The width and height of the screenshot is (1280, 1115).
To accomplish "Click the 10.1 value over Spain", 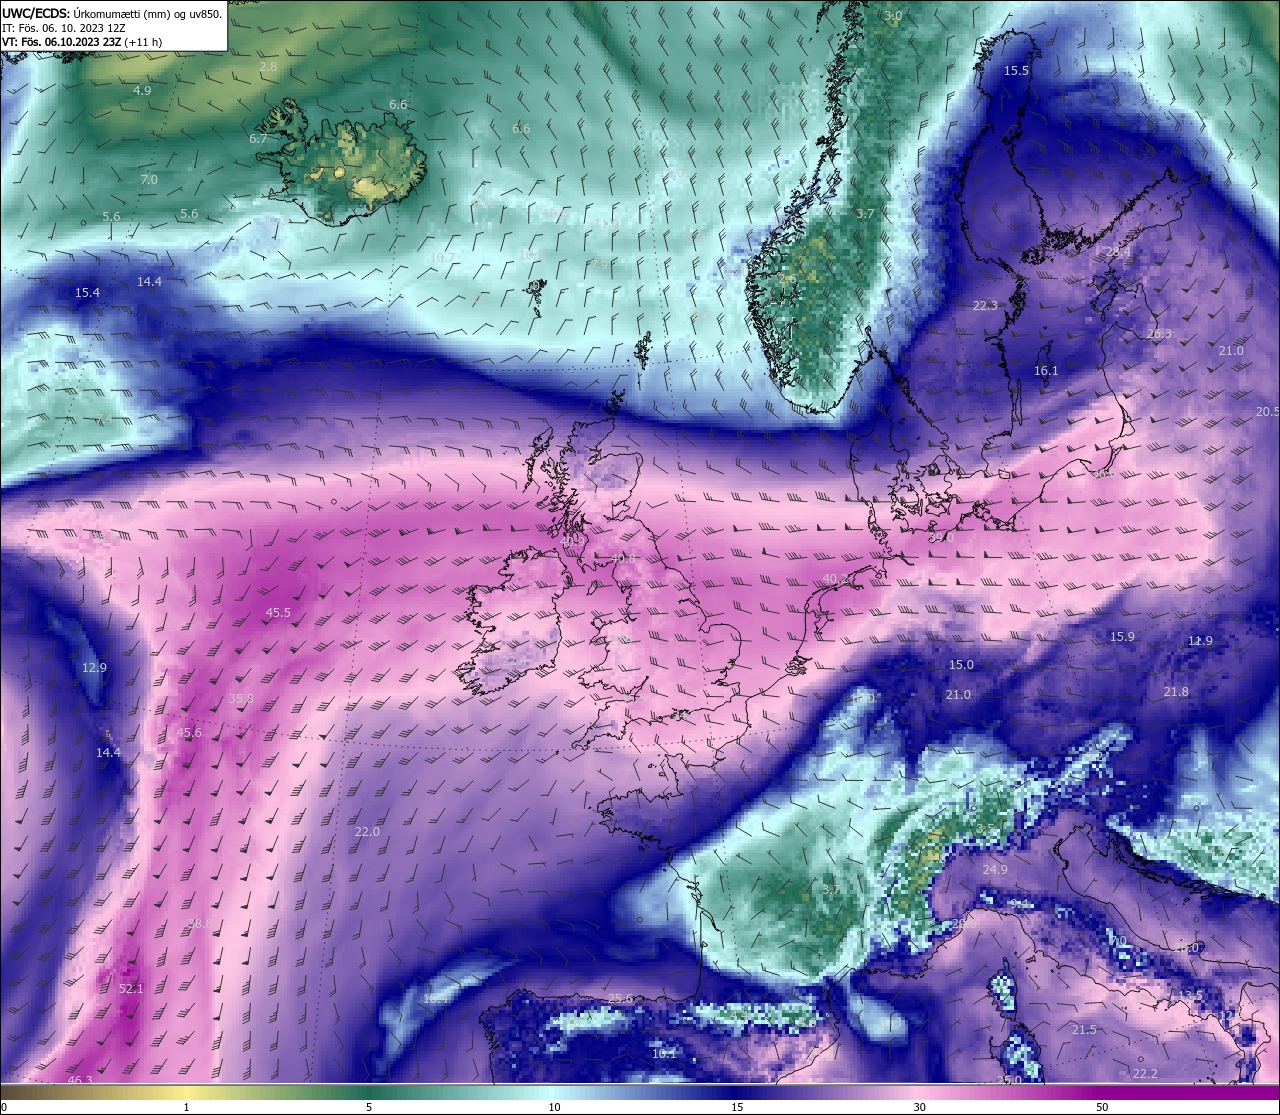I will pyautogui.click(x=663, y=1053).
